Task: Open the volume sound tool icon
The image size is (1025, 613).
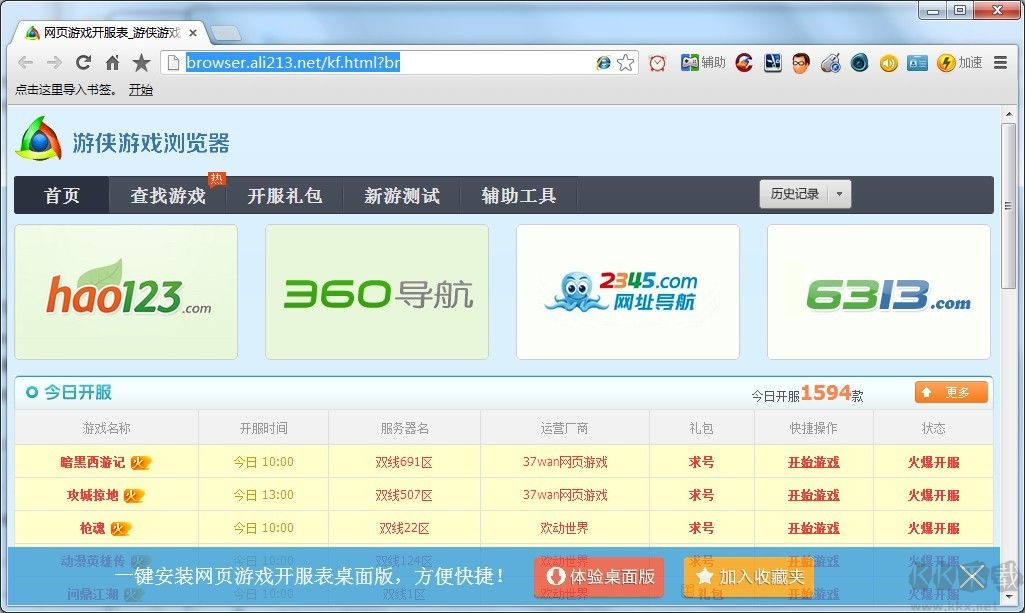Action: click(x=889, y=62)
